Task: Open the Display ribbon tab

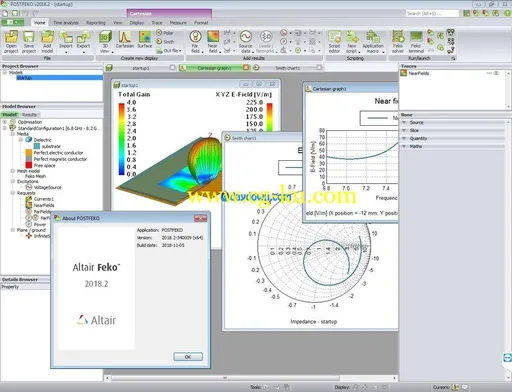Action: [137, 23]
